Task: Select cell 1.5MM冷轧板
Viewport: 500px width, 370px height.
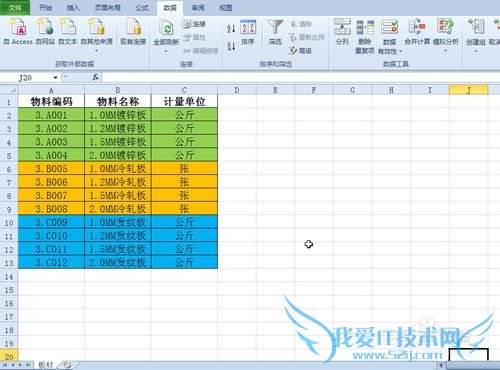Action: [x=118, y=196]
